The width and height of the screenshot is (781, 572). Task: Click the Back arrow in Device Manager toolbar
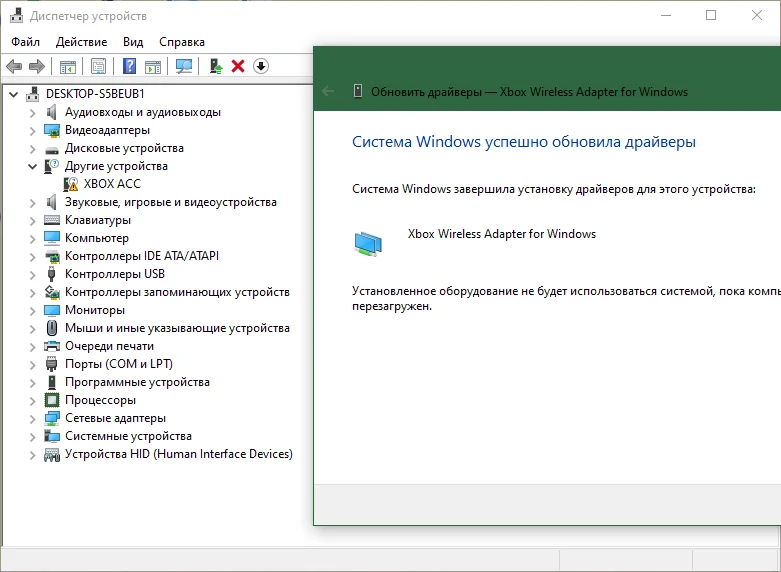pos(14,66)
